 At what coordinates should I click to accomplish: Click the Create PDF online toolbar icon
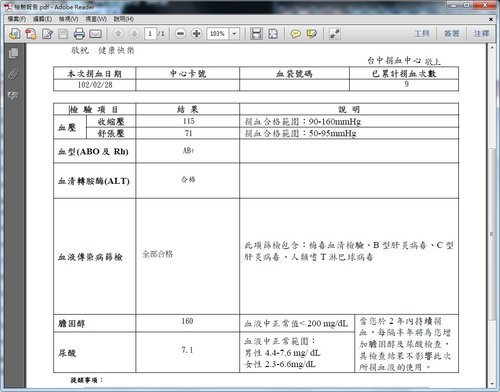click(x=31, y=34)
